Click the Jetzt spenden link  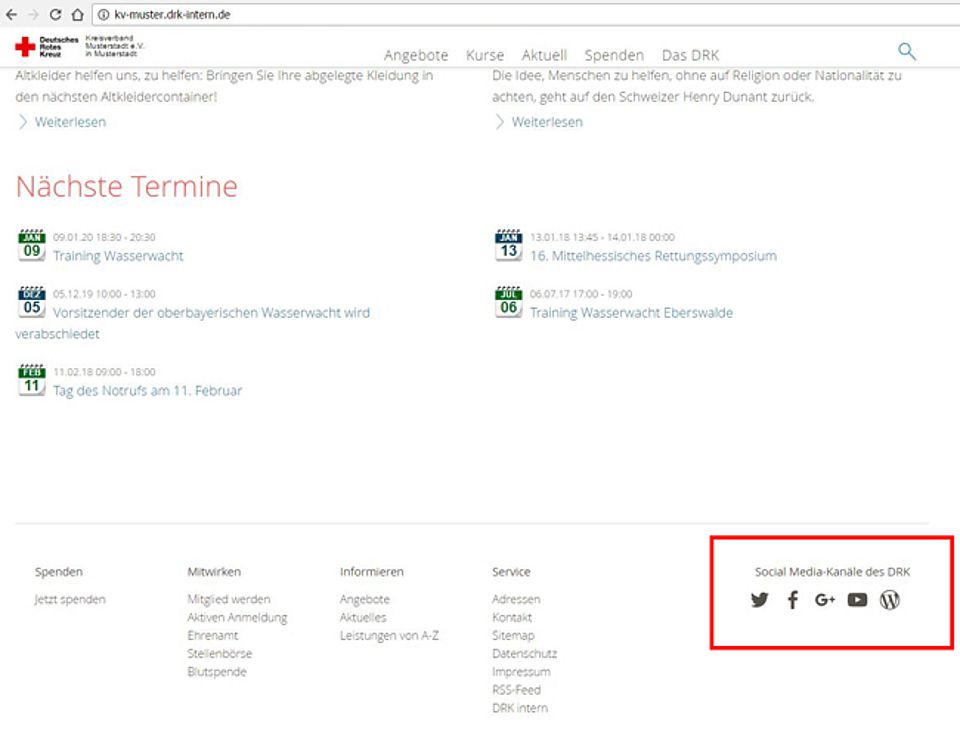pyautogui.click(x=67, y=599)
